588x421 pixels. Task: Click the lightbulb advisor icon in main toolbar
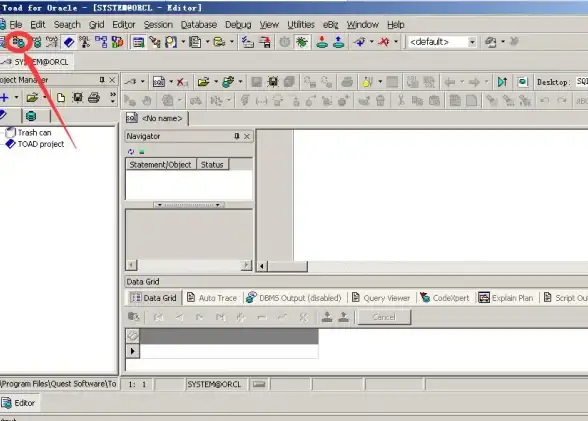click(x=171, y=42)
